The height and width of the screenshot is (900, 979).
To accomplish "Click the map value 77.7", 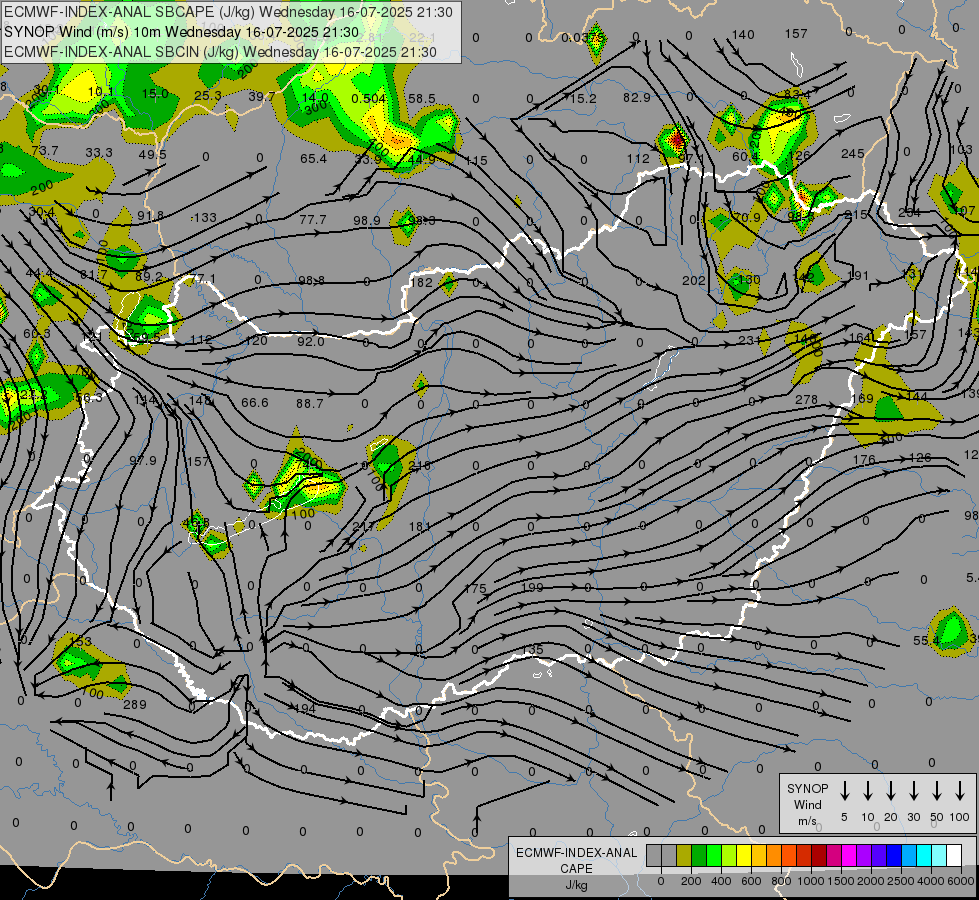I will (313, 219).
